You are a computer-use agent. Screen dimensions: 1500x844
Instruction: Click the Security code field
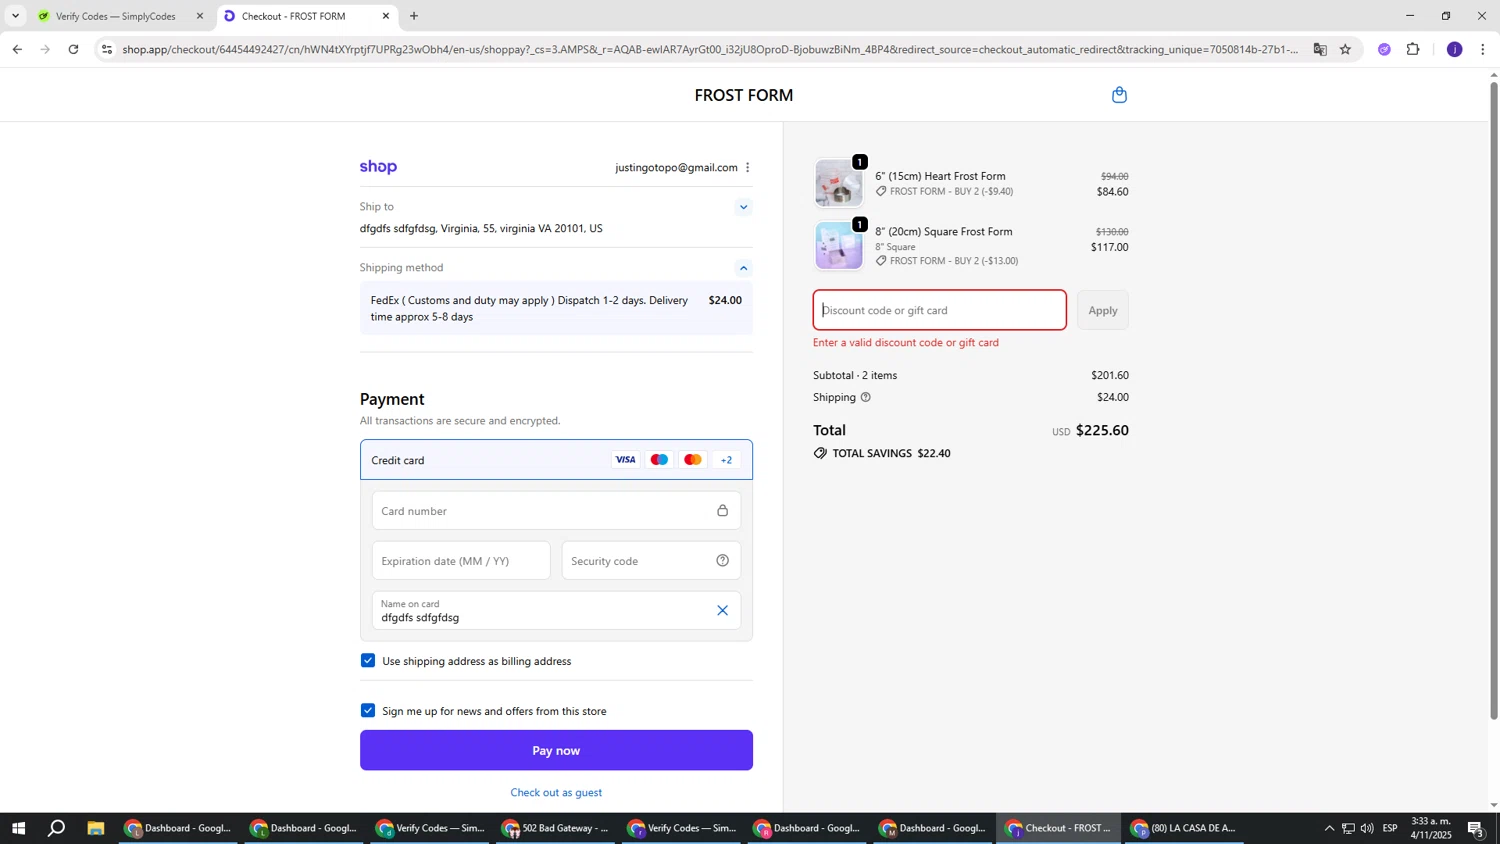coord(651,561)
